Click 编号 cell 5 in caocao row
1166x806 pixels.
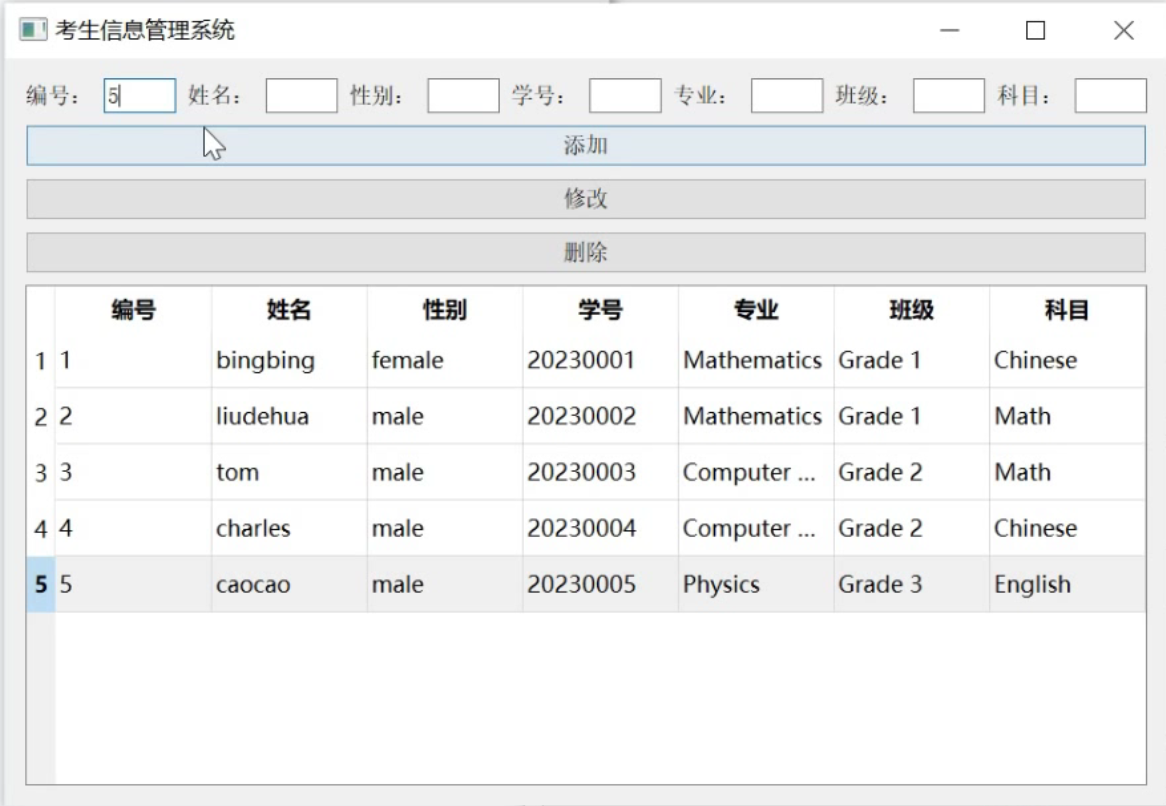pos(133,584)
